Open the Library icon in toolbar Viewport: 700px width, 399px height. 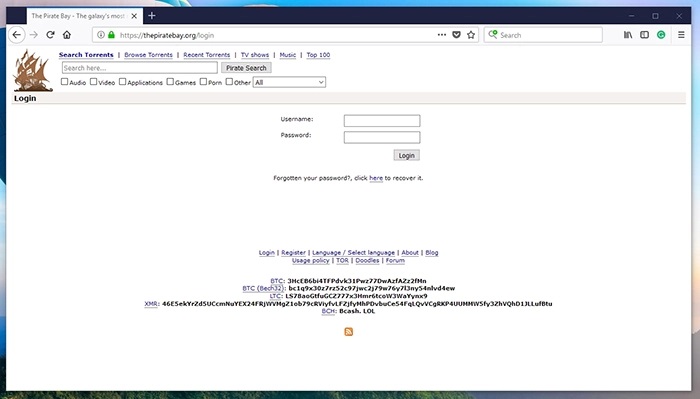(628, 35)
